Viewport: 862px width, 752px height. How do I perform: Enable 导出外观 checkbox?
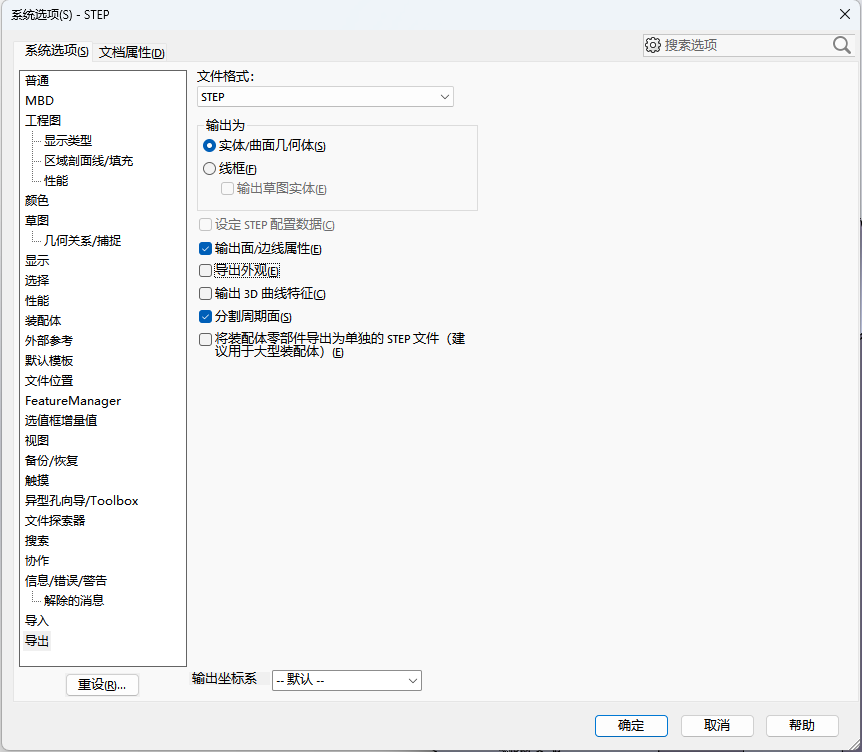click(205, 270)
